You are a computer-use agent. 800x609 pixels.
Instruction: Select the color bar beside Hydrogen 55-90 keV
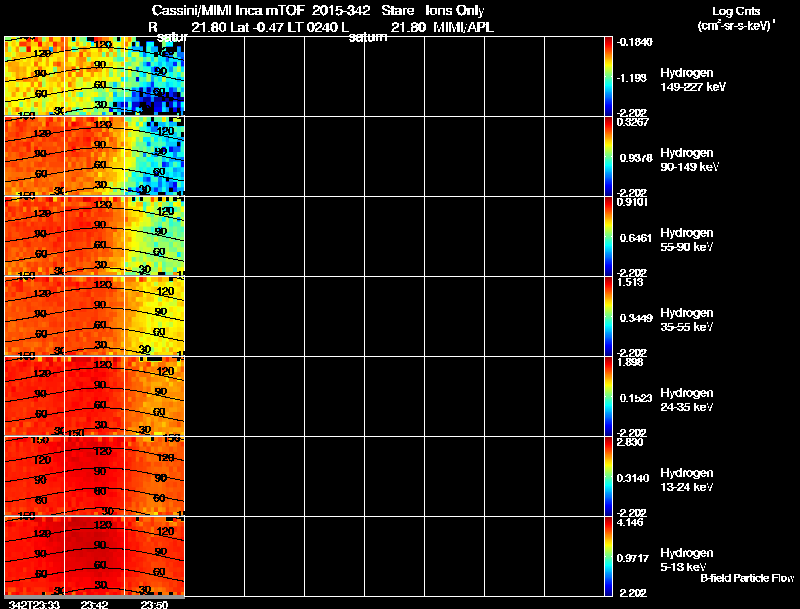click(608, 236)
